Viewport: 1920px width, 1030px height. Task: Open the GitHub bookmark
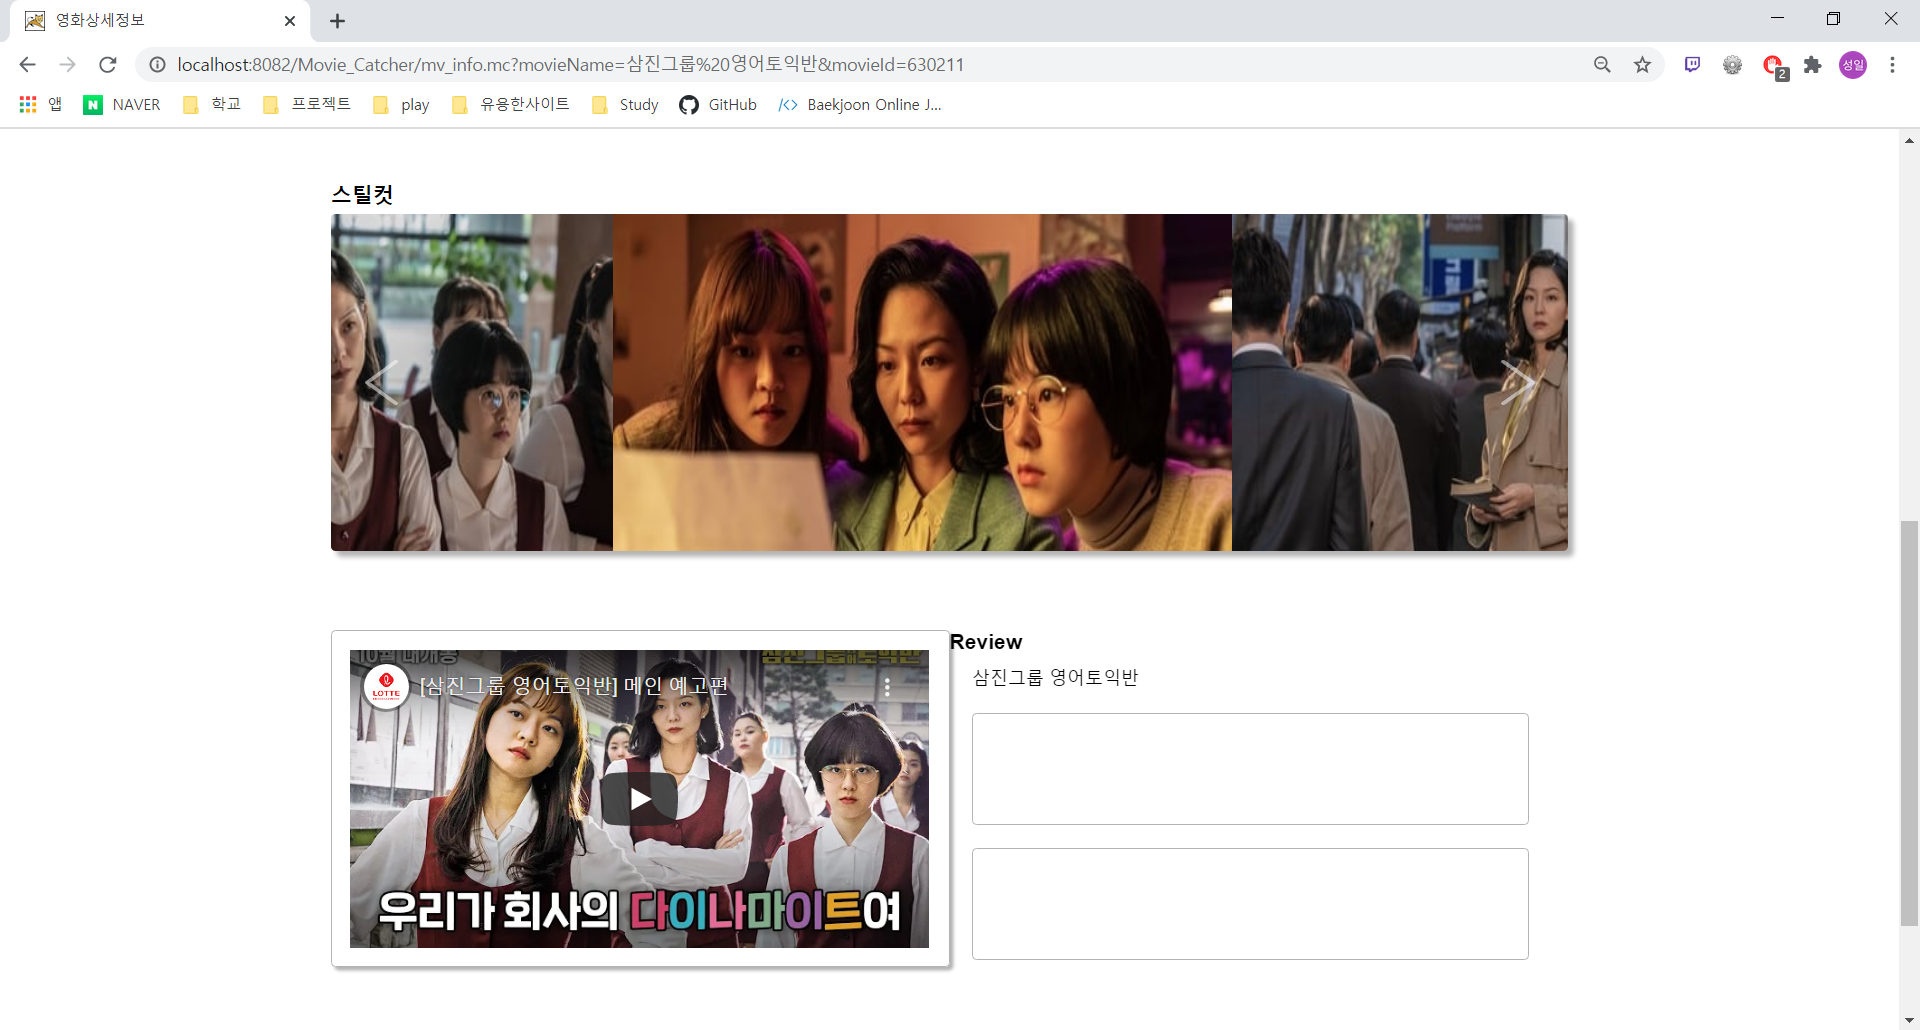(718, 104)
